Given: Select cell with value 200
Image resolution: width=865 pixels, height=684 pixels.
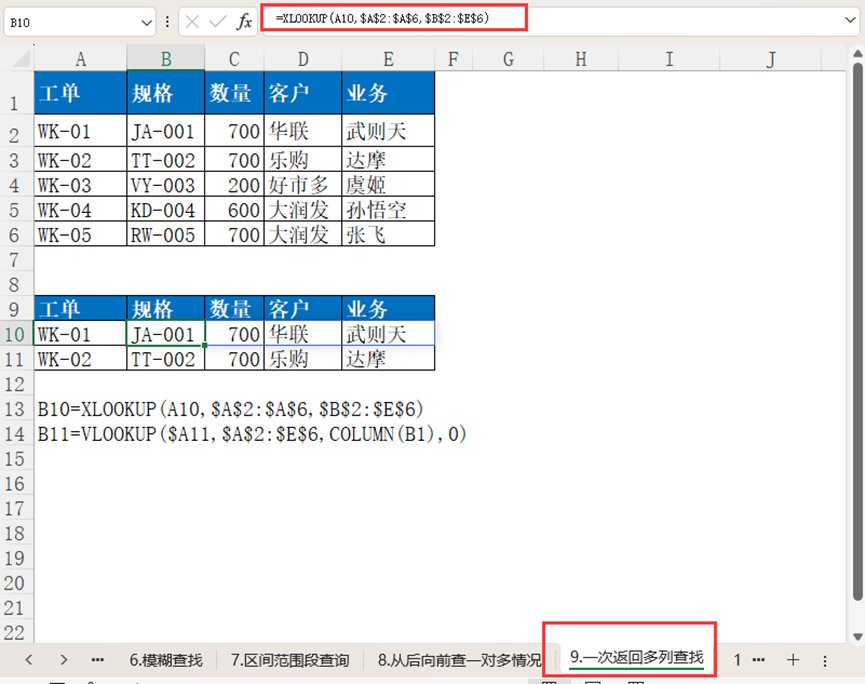Looking at the screenshot, I should (234, 185).
